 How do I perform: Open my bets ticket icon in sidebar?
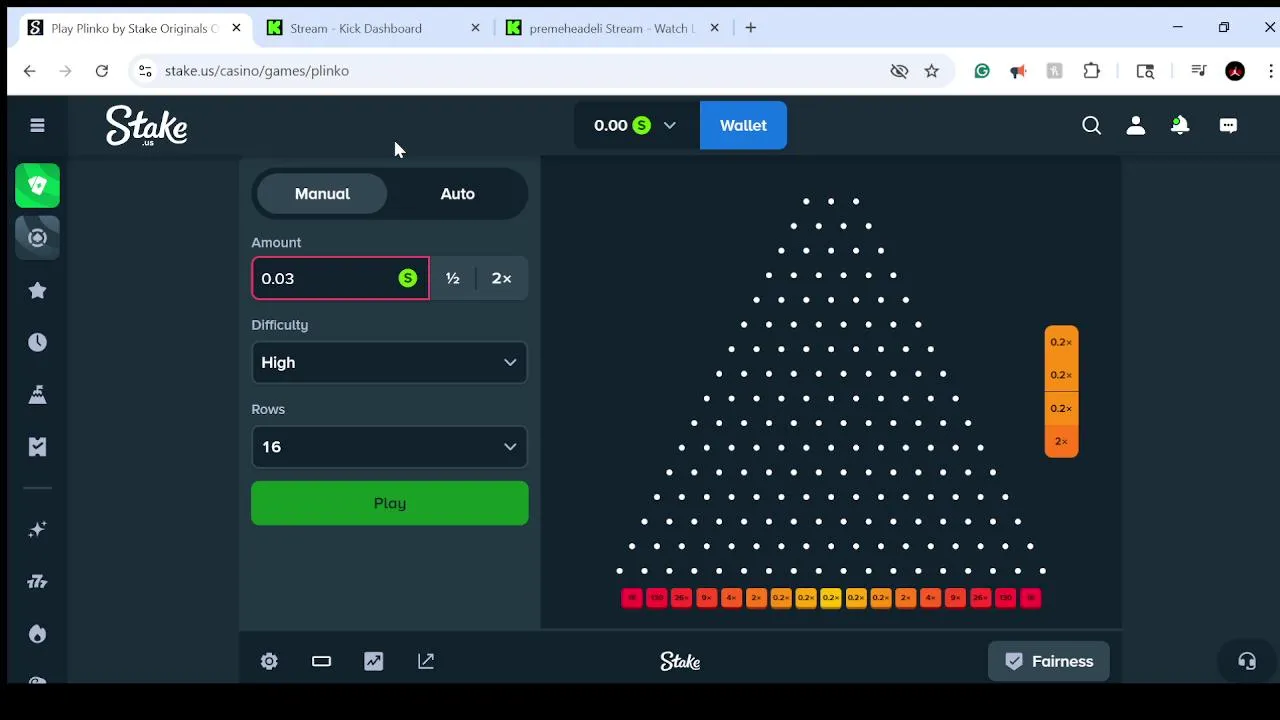pos(37,447)
